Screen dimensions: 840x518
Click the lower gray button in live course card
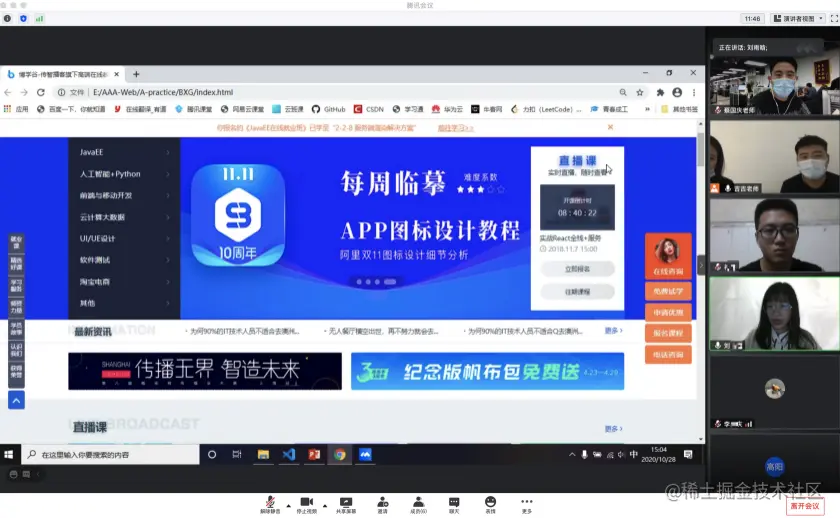[578, 292]
